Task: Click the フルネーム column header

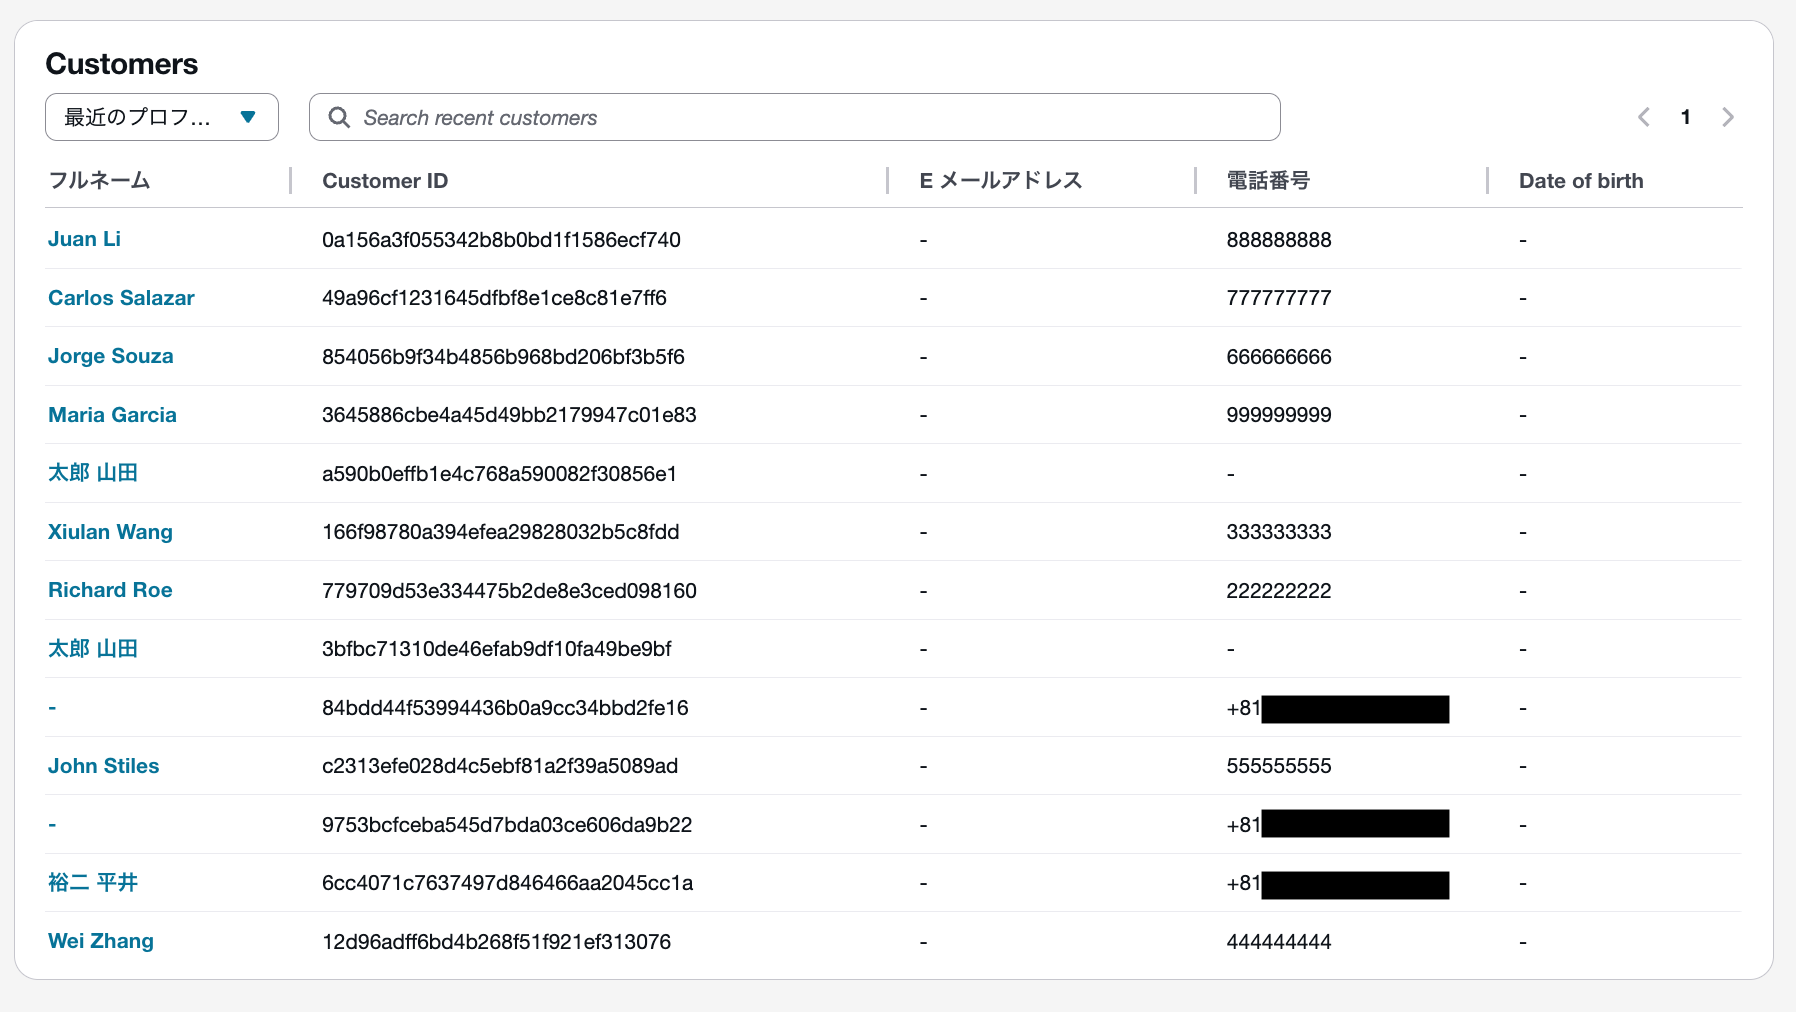Action: pos(99,180)
